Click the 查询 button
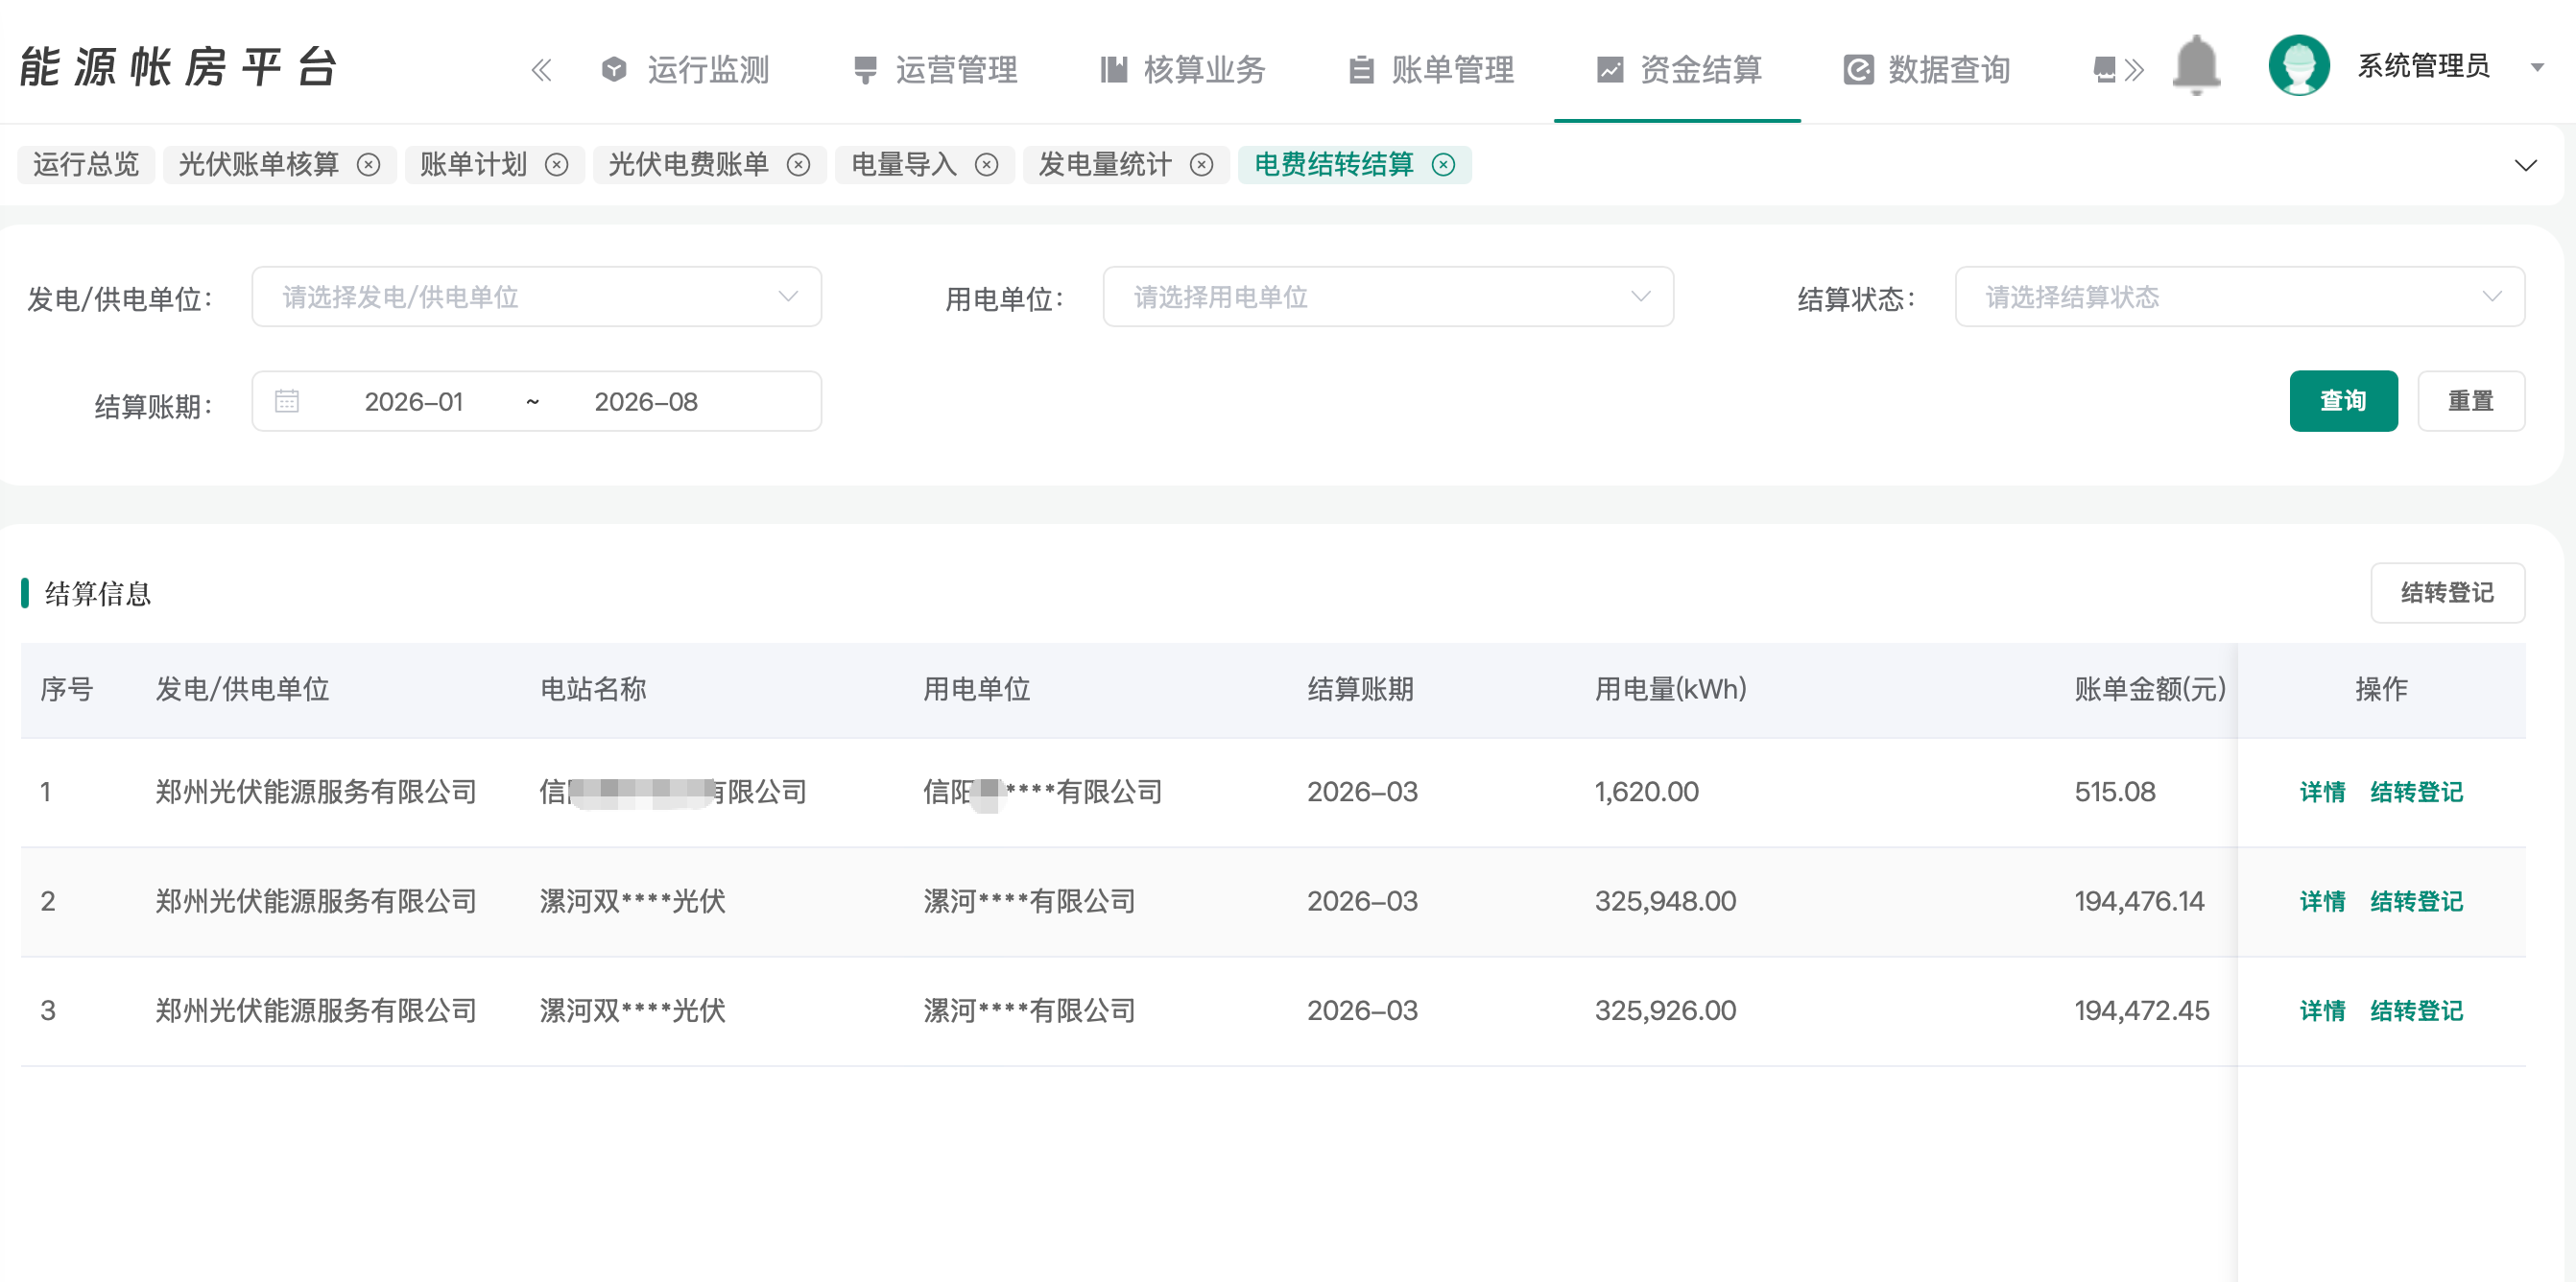 point(2343,401)
